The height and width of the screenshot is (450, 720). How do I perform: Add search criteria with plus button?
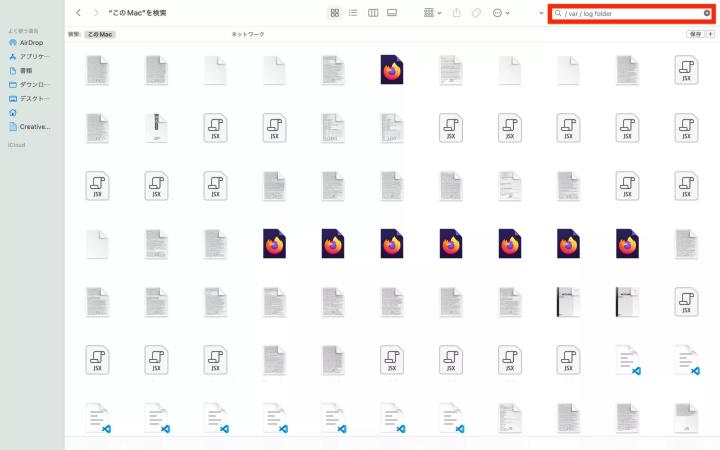[710, 34]
